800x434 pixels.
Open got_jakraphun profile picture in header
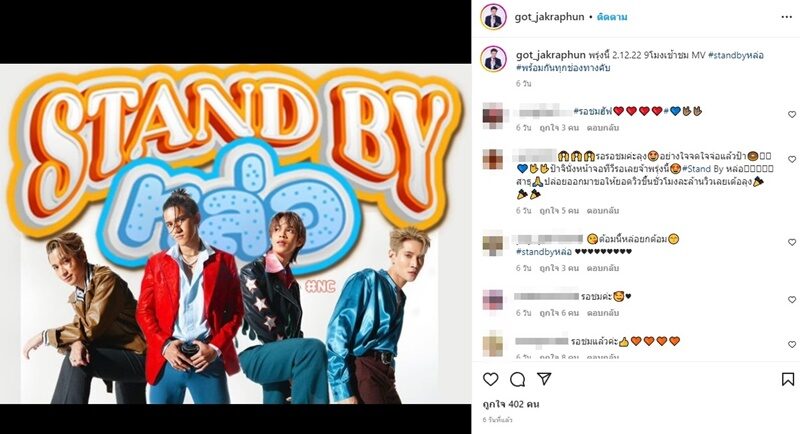pos(493,17)
